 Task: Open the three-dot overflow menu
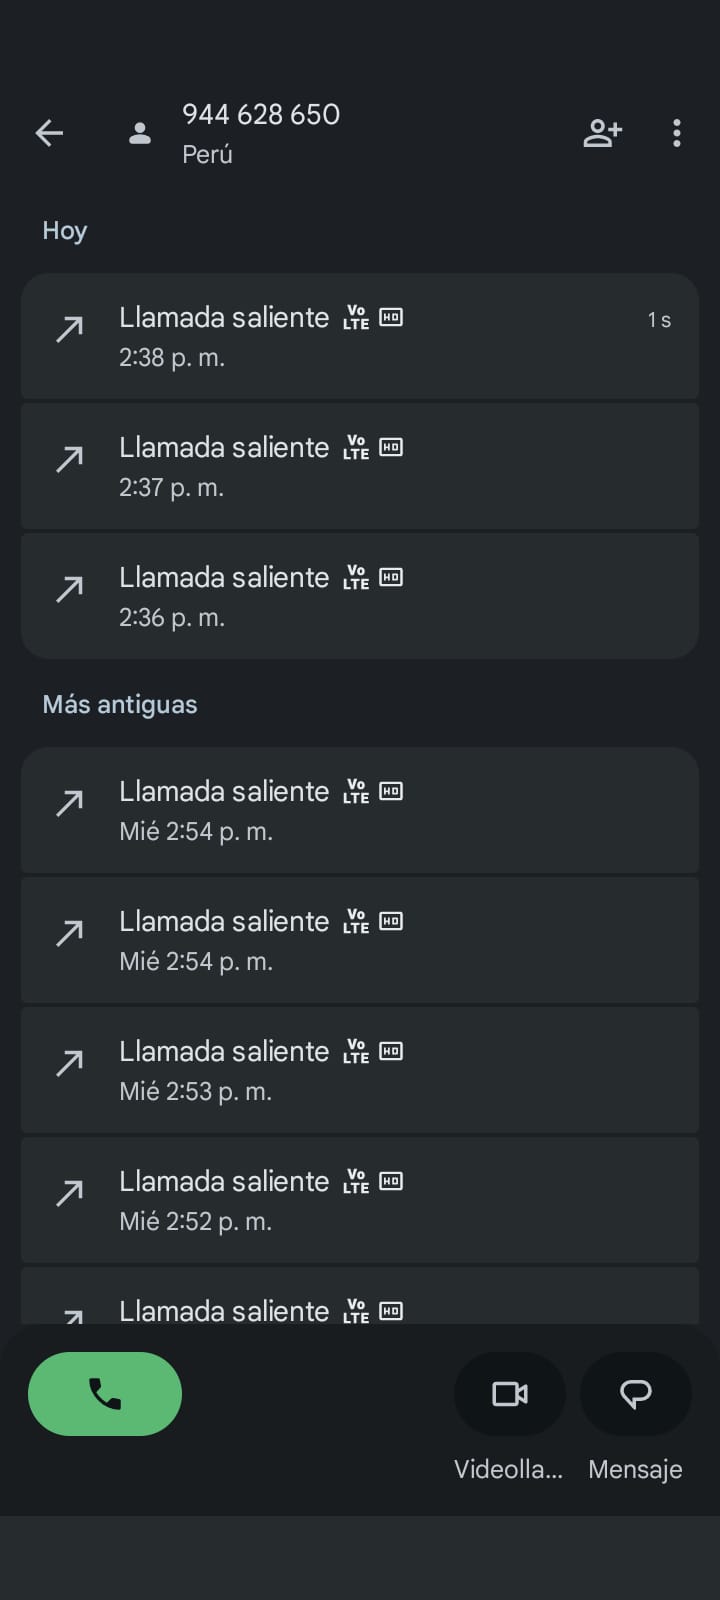[x=677, y=133]
